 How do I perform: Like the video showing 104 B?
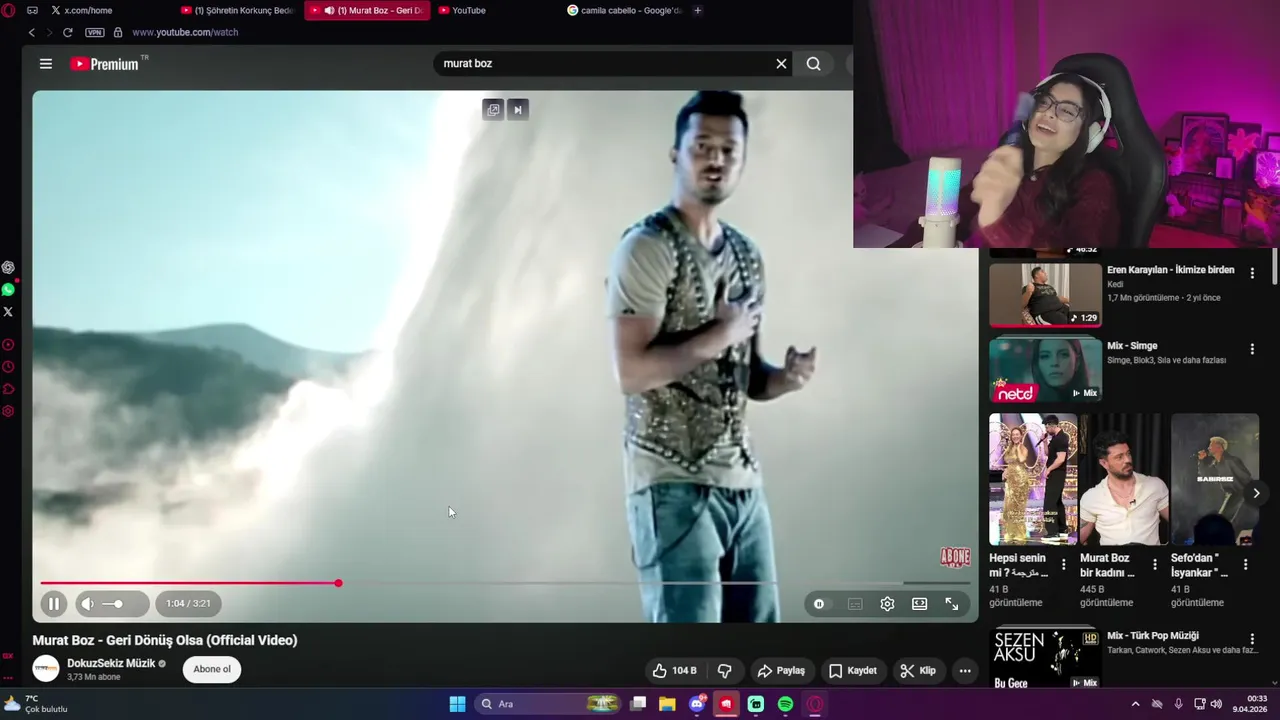tap(675, 671)
